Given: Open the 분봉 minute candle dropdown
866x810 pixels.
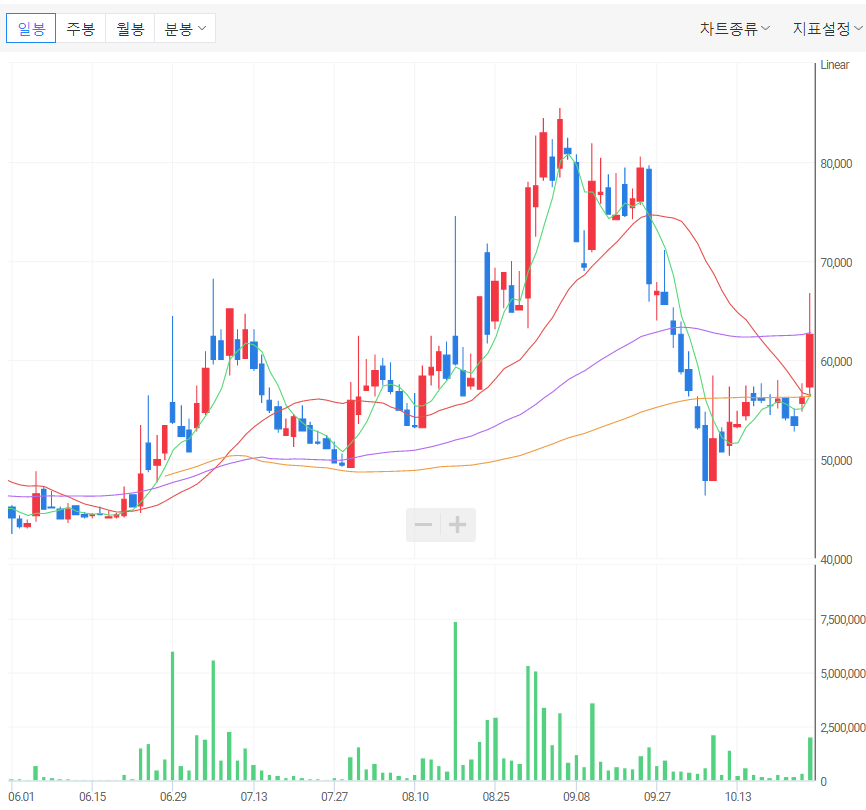Looking at the screenshot, I should point(185,28).
